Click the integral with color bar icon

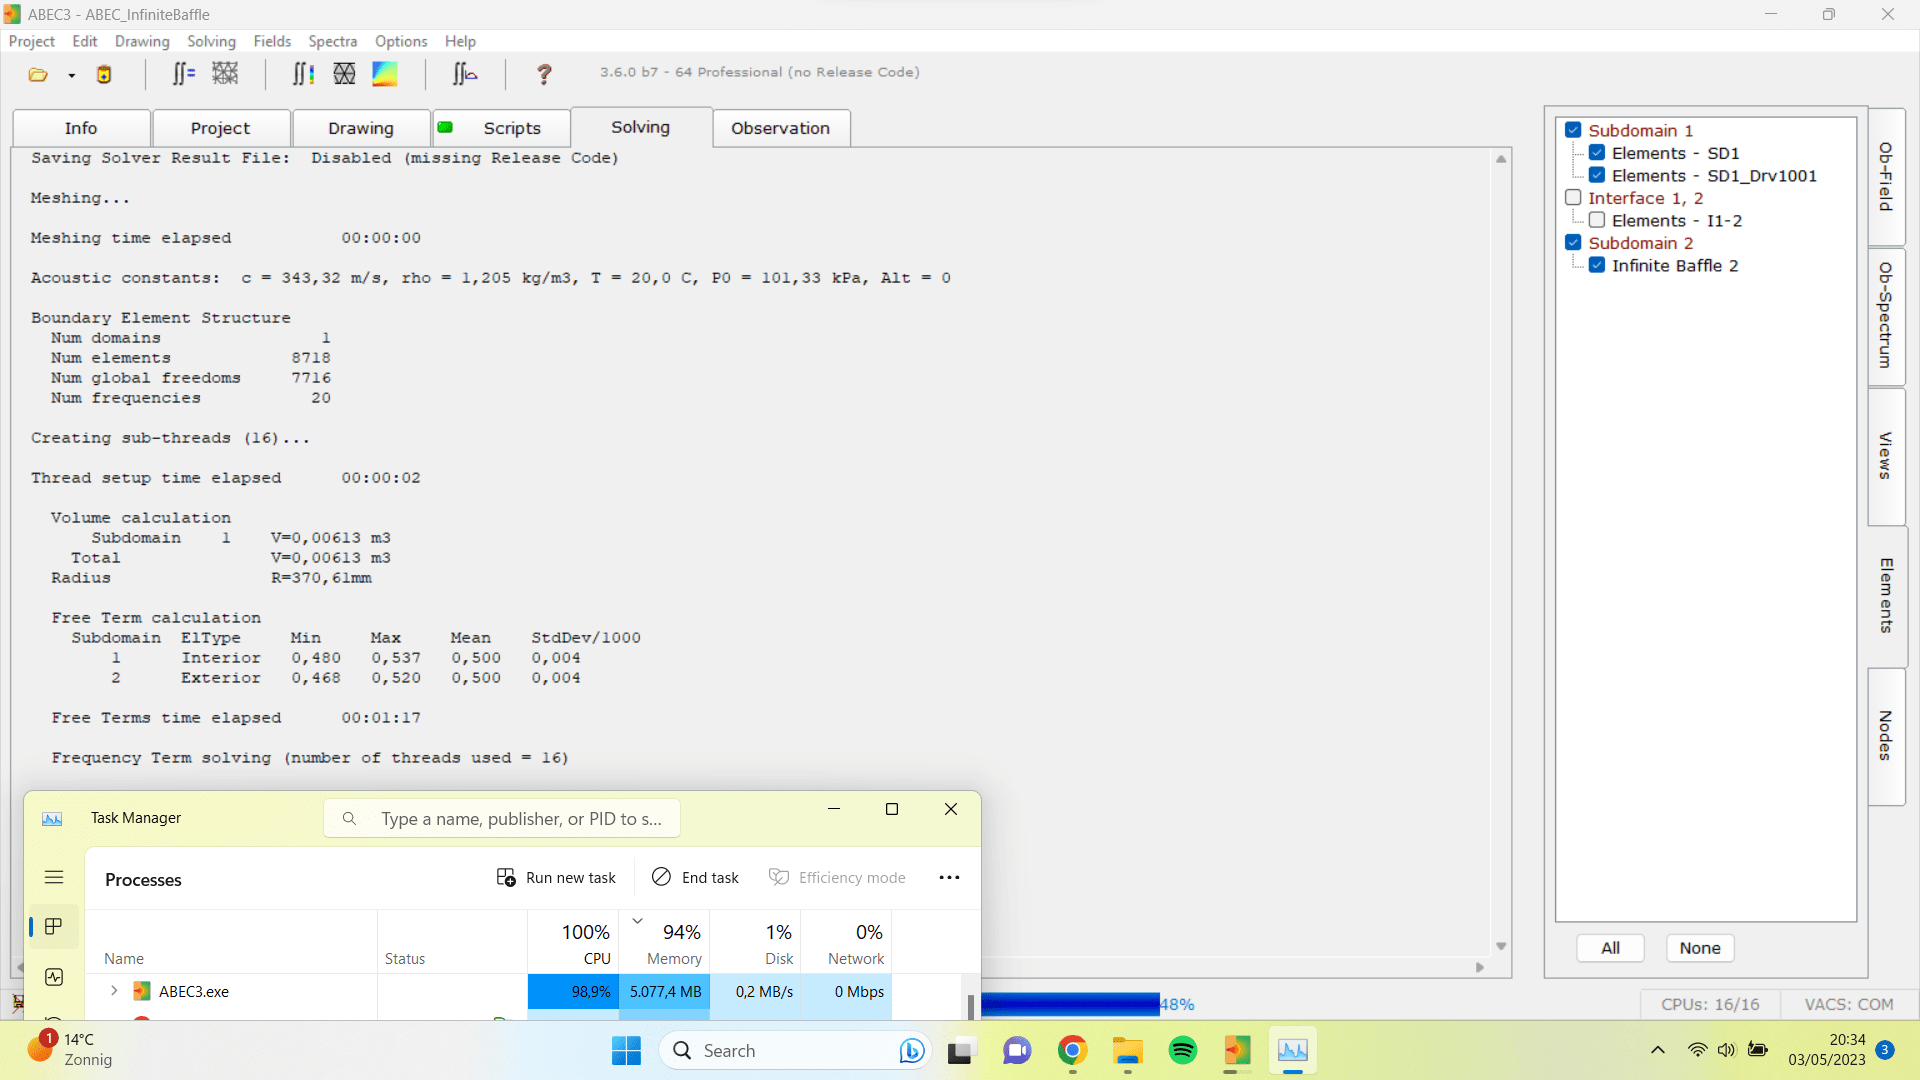tap(303, 73)
